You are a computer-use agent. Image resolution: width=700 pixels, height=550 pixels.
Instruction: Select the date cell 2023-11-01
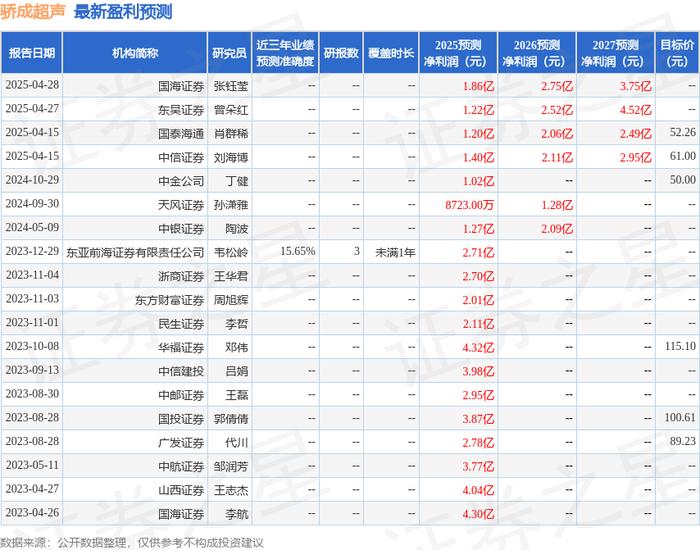(x=32, y=322)
